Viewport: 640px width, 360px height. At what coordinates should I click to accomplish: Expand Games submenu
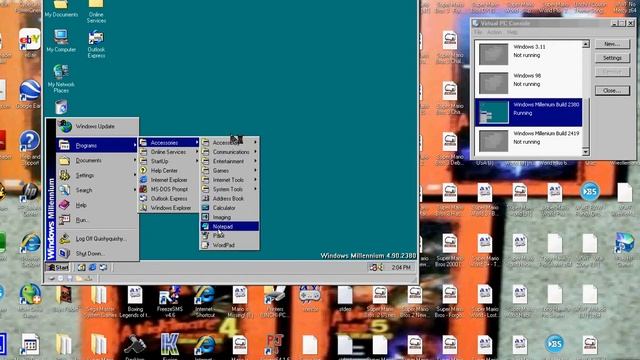(229, 171)
